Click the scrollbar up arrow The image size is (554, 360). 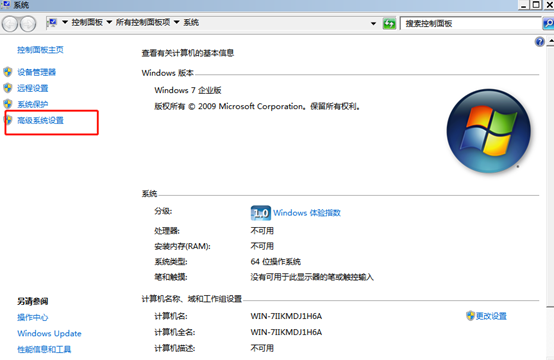[x=551, y=42]
